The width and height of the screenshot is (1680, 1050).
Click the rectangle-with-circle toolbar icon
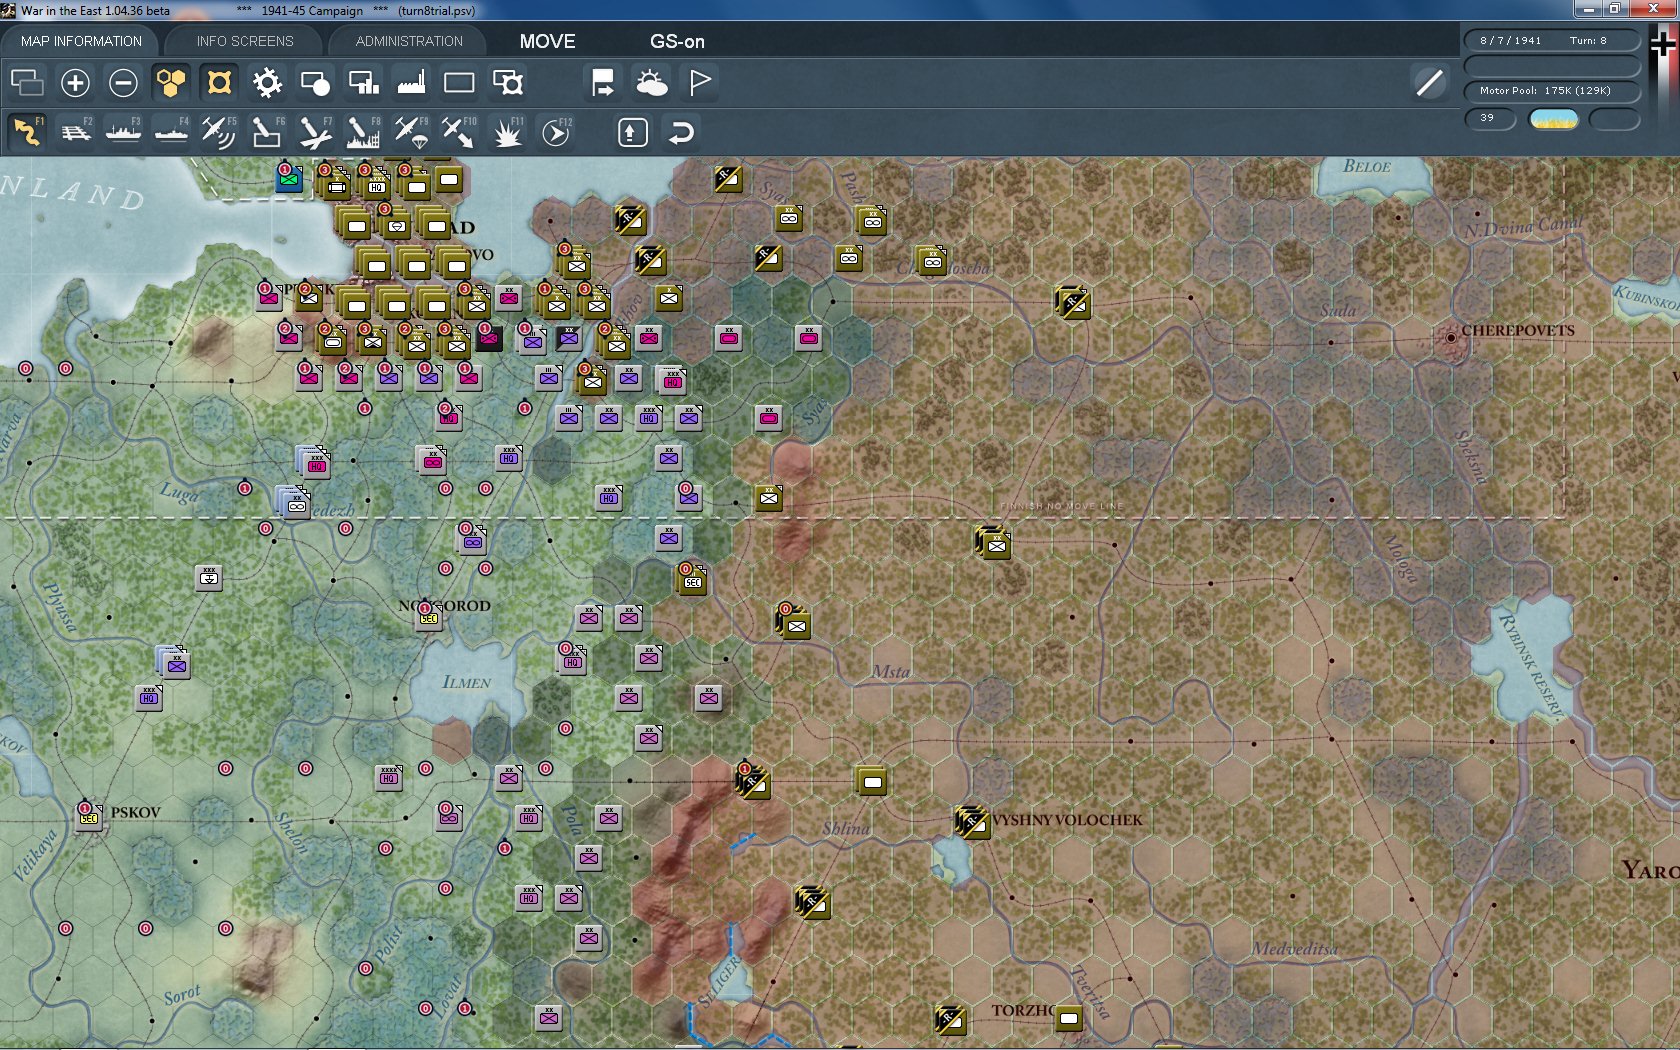click(315, 83)
